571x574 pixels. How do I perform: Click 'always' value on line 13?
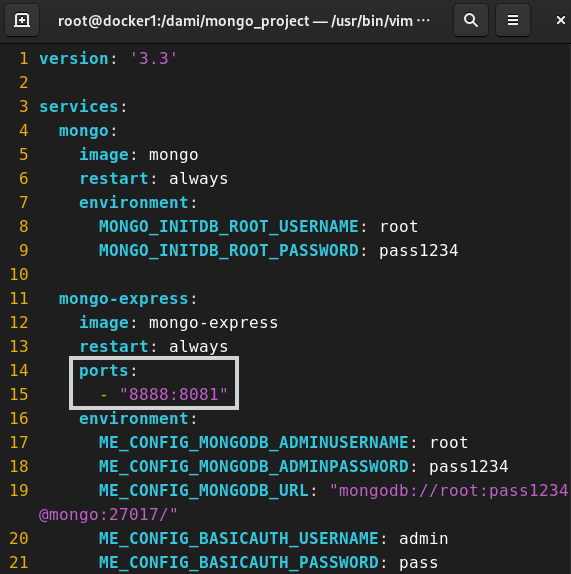(198, 347)
